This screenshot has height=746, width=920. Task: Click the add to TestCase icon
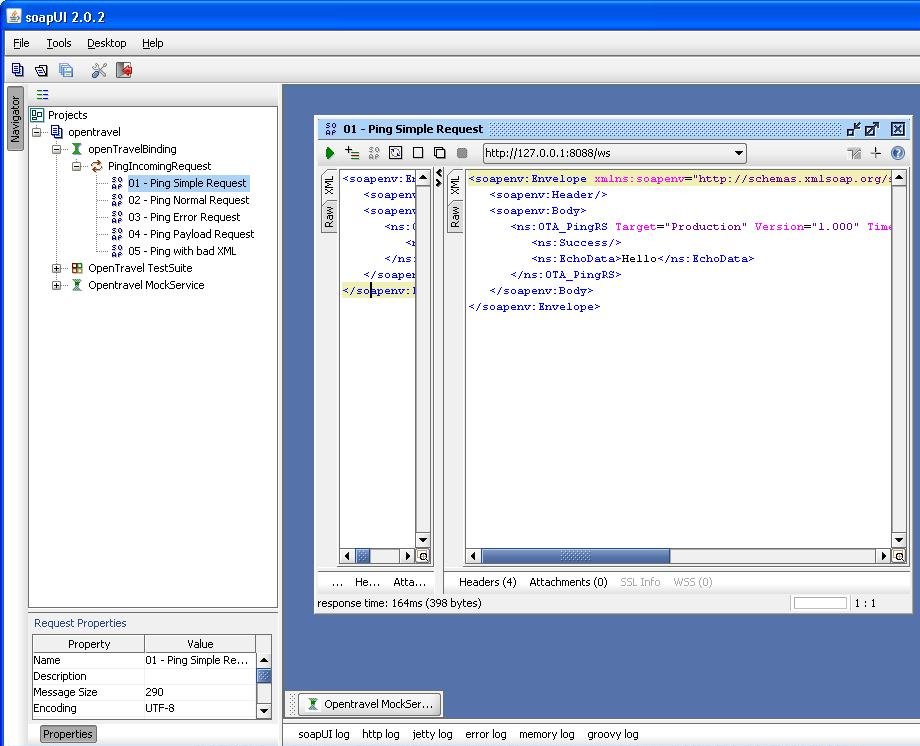pos(352,153)
